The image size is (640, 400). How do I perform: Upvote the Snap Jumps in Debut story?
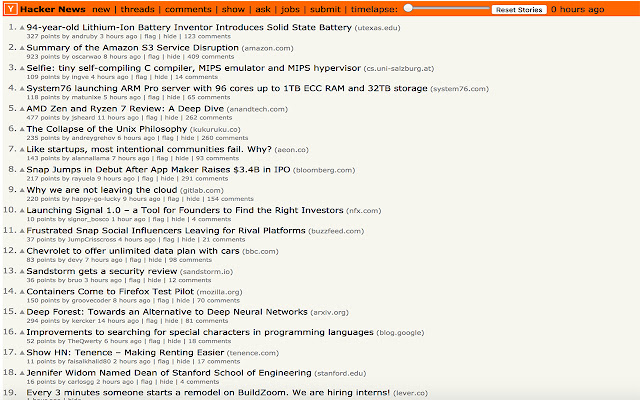tap(22, 170)
